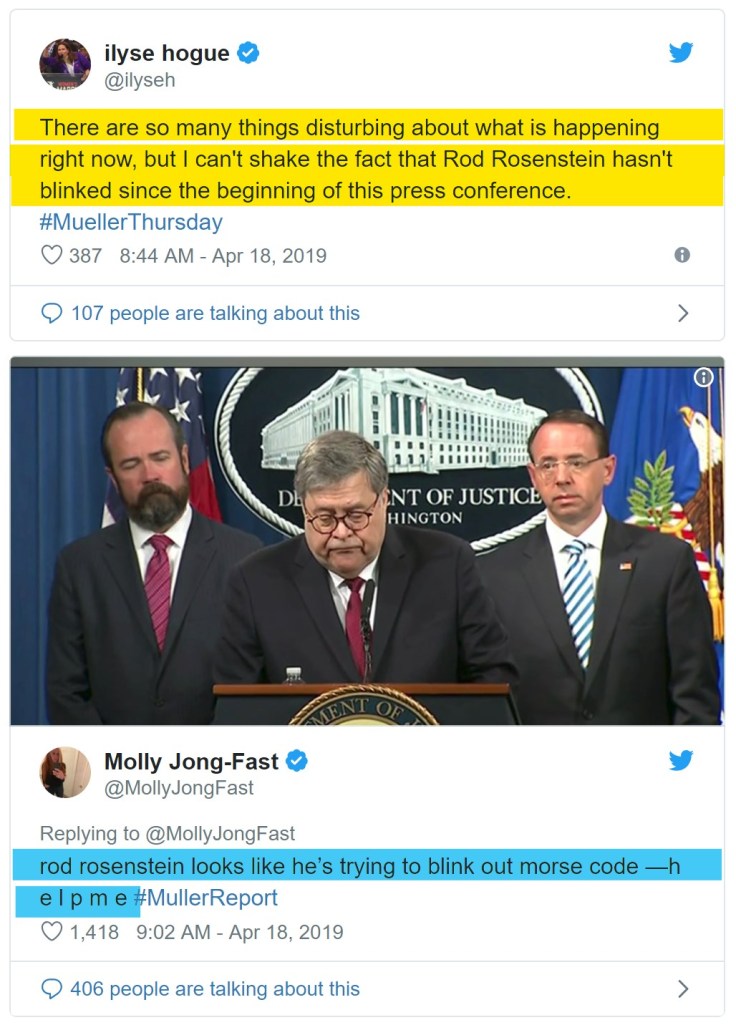This screenshot has height=1025, width=736.
Task: Click info icon on press conference photo
Action: pyautogui.click(x=704, y=377)
